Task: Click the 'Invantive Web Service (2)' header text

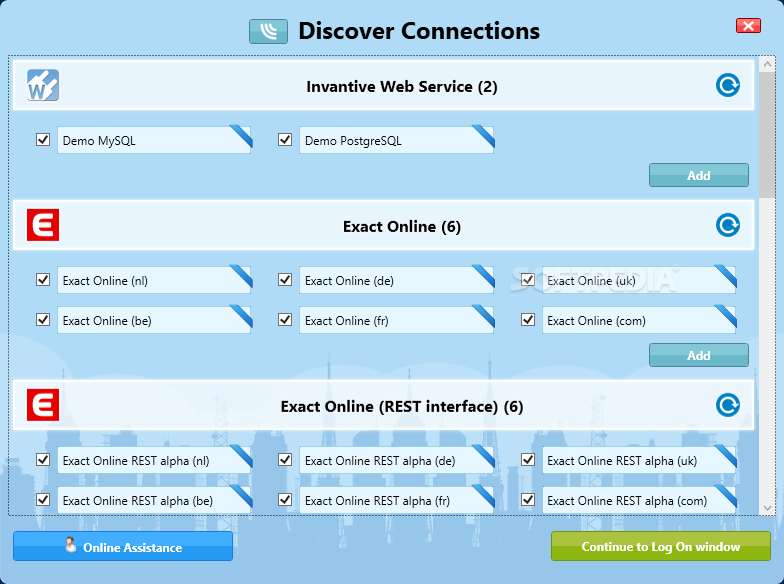Action: point(402,86)
